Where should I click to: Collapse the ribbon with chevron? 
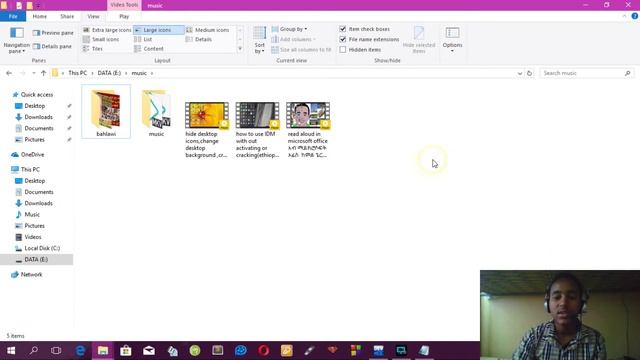pos(624,16)
